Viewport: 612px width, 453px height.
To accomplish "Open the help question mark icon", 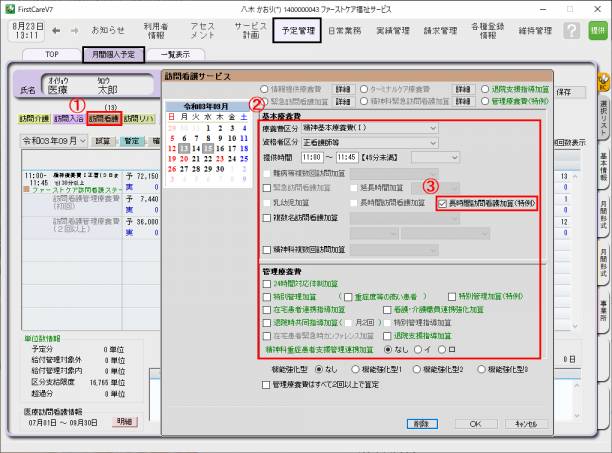I will 570,31.
